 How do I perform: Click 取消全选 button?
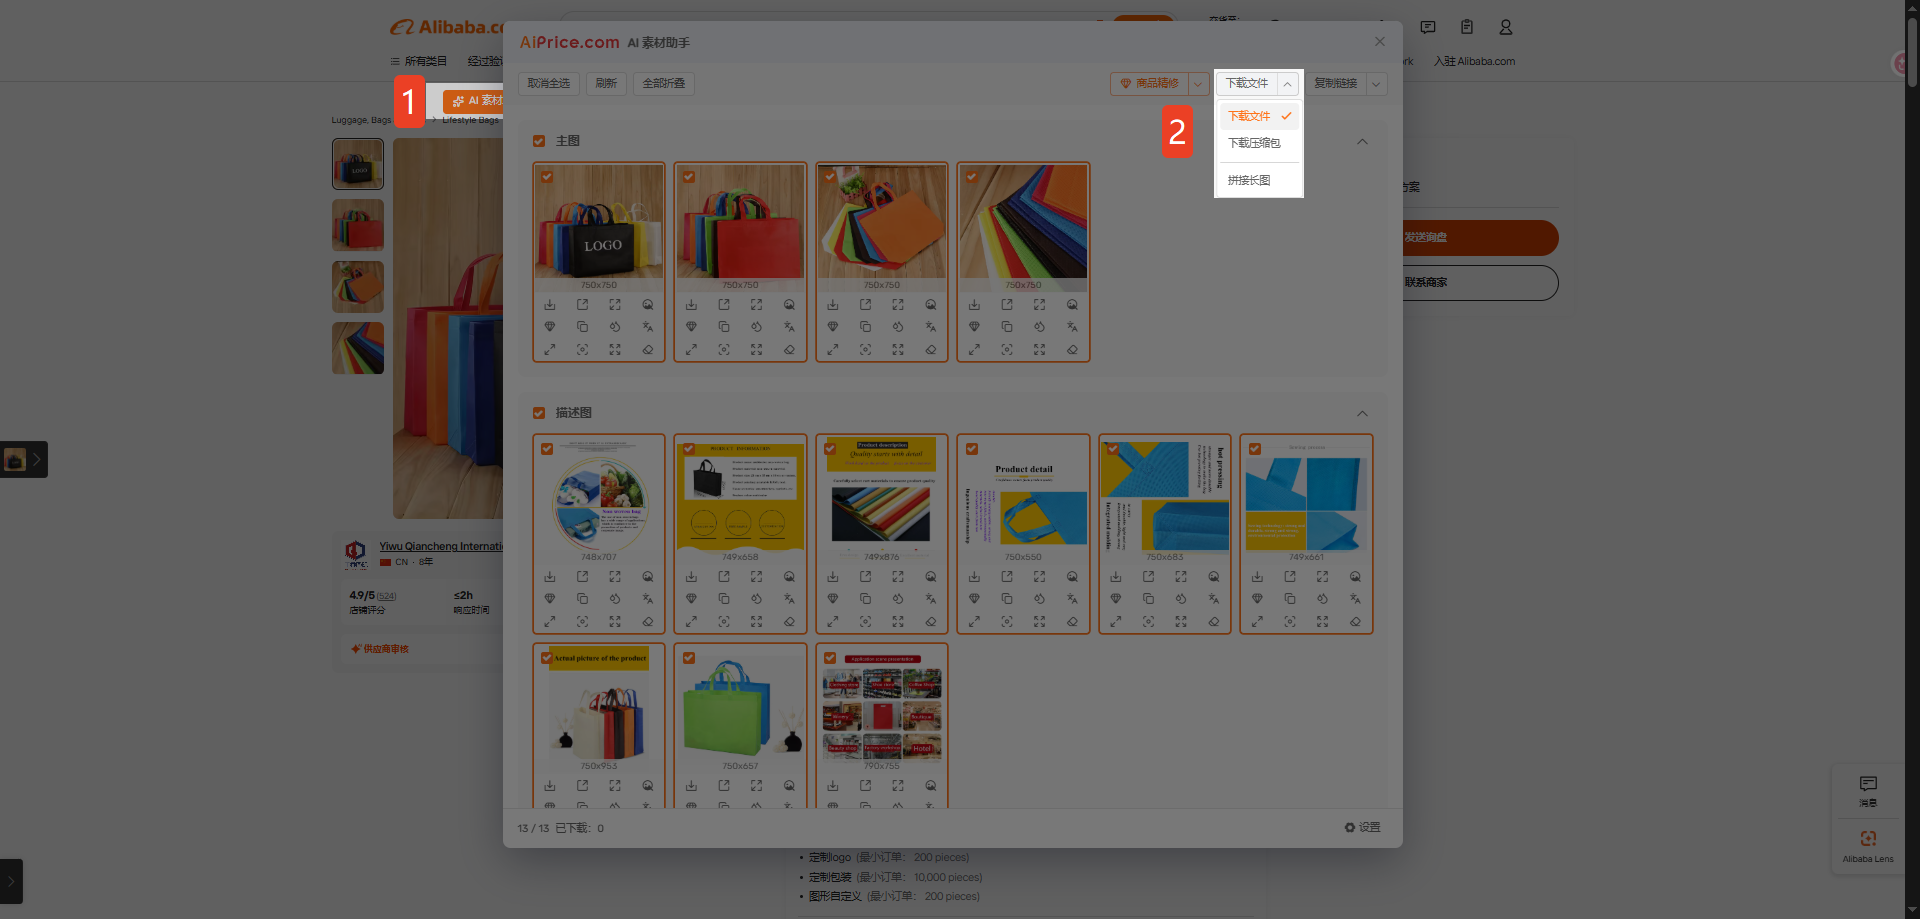point(549,84)
